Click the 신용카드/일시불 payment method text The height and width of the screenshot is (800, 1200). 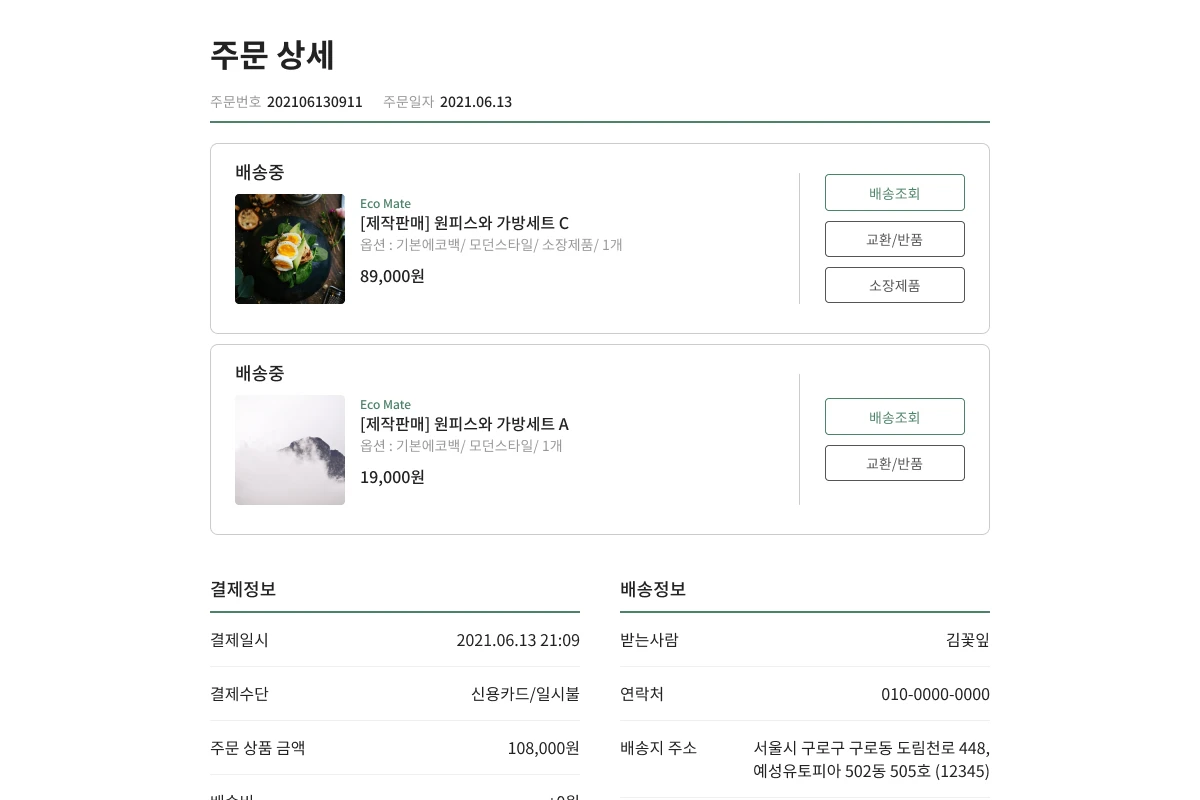[525, 694]
